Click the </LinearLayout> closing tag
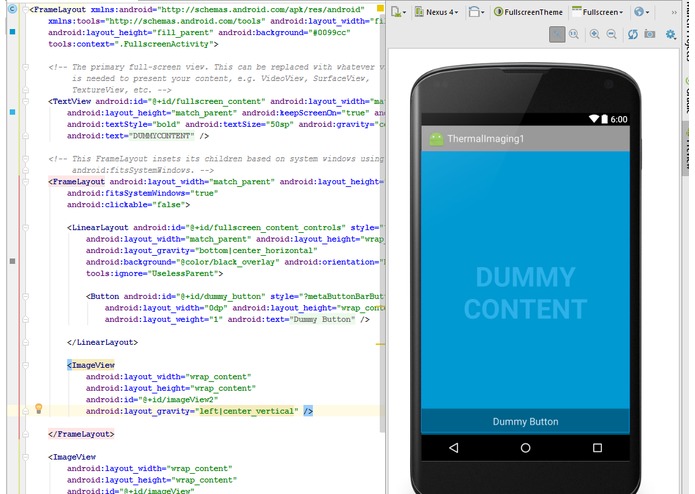695x494 pixels. 102,342
